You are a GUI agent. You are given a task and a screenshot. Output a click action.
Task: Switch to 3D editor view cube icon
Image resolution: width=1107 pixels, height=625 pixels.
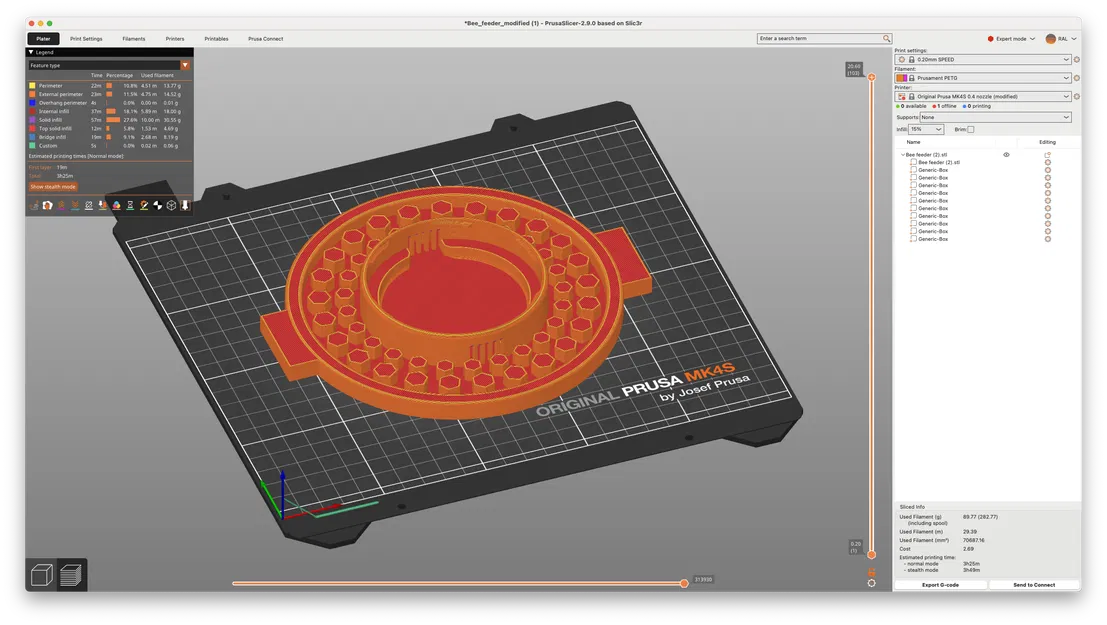pyautogui.click(x=42, y=575)
